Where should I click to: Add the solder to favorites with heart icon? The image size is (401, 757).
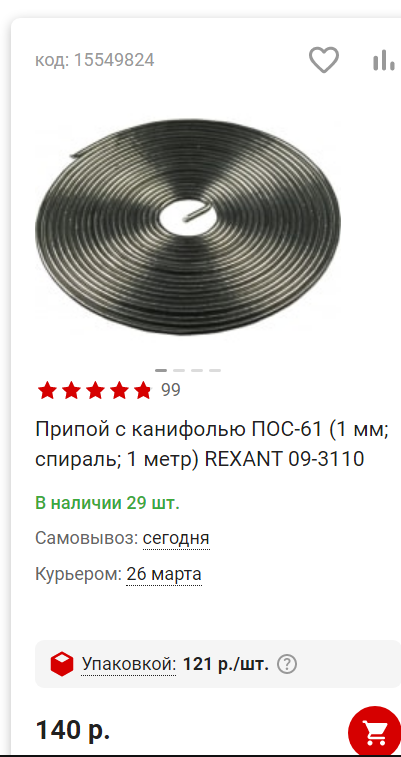click(x=324, y=60)
